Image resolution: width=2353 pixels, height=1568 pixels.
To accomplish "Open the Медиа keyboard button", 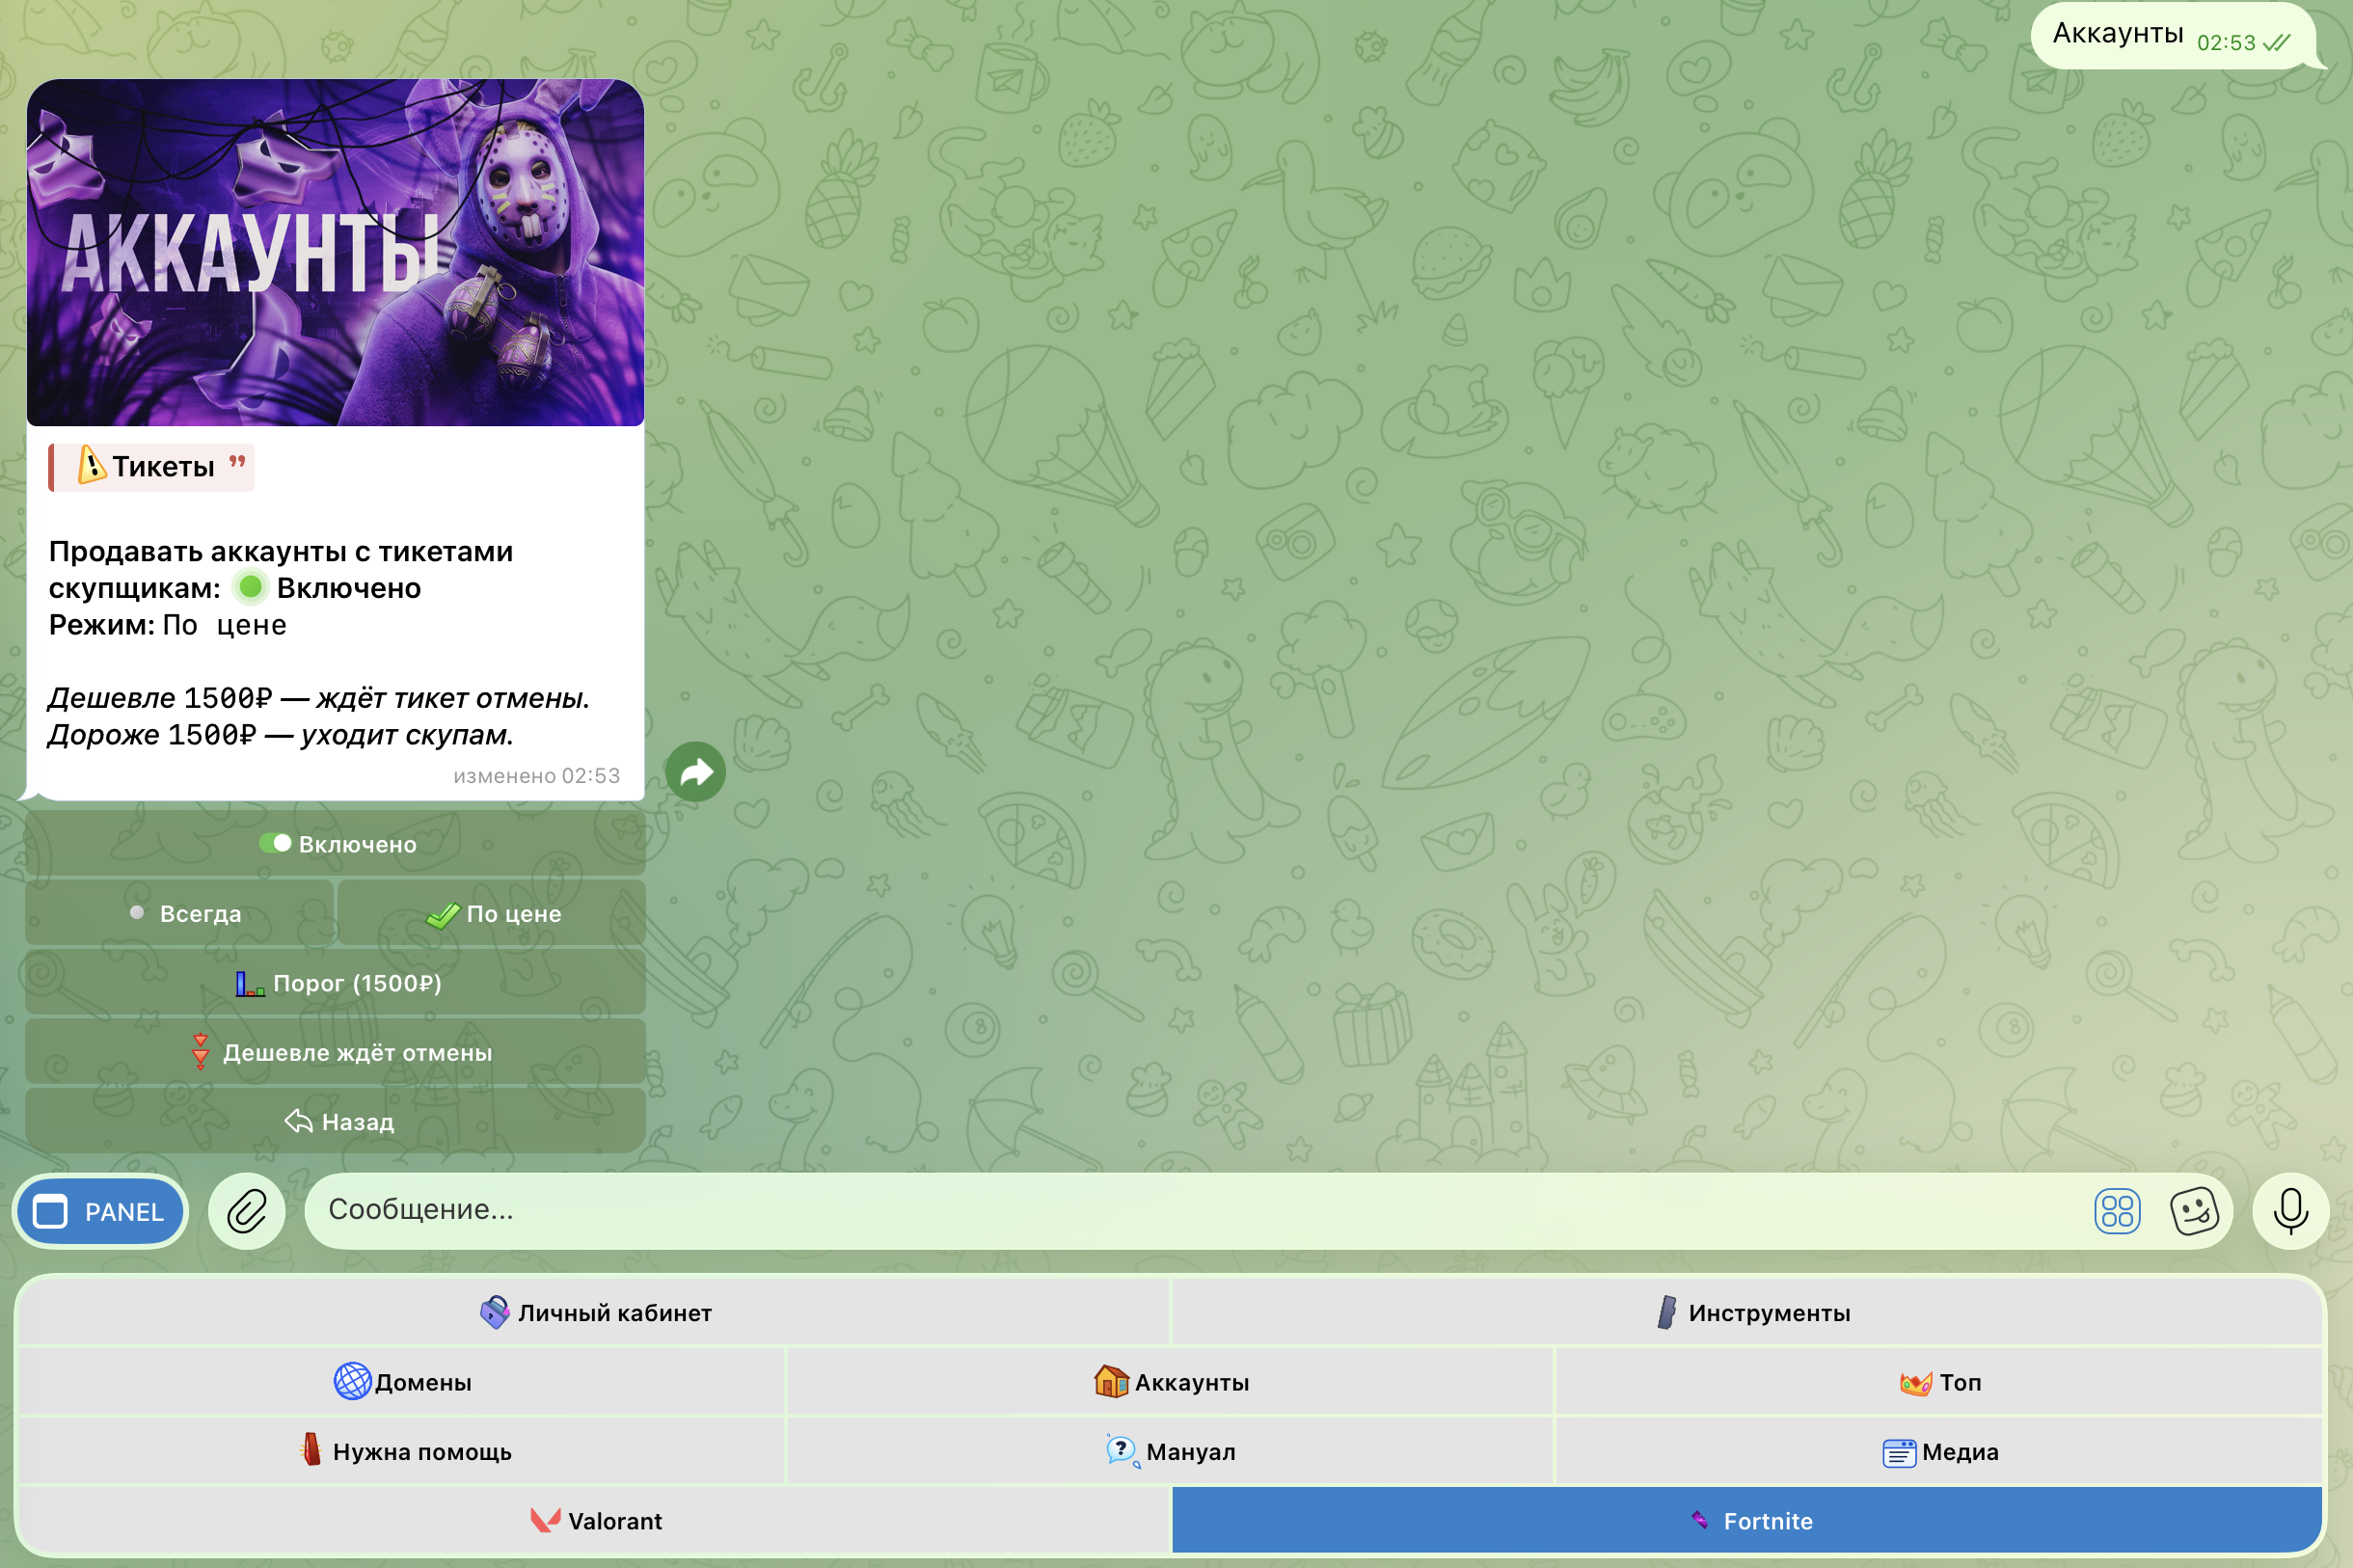I will click(x=1939, y=1451).
